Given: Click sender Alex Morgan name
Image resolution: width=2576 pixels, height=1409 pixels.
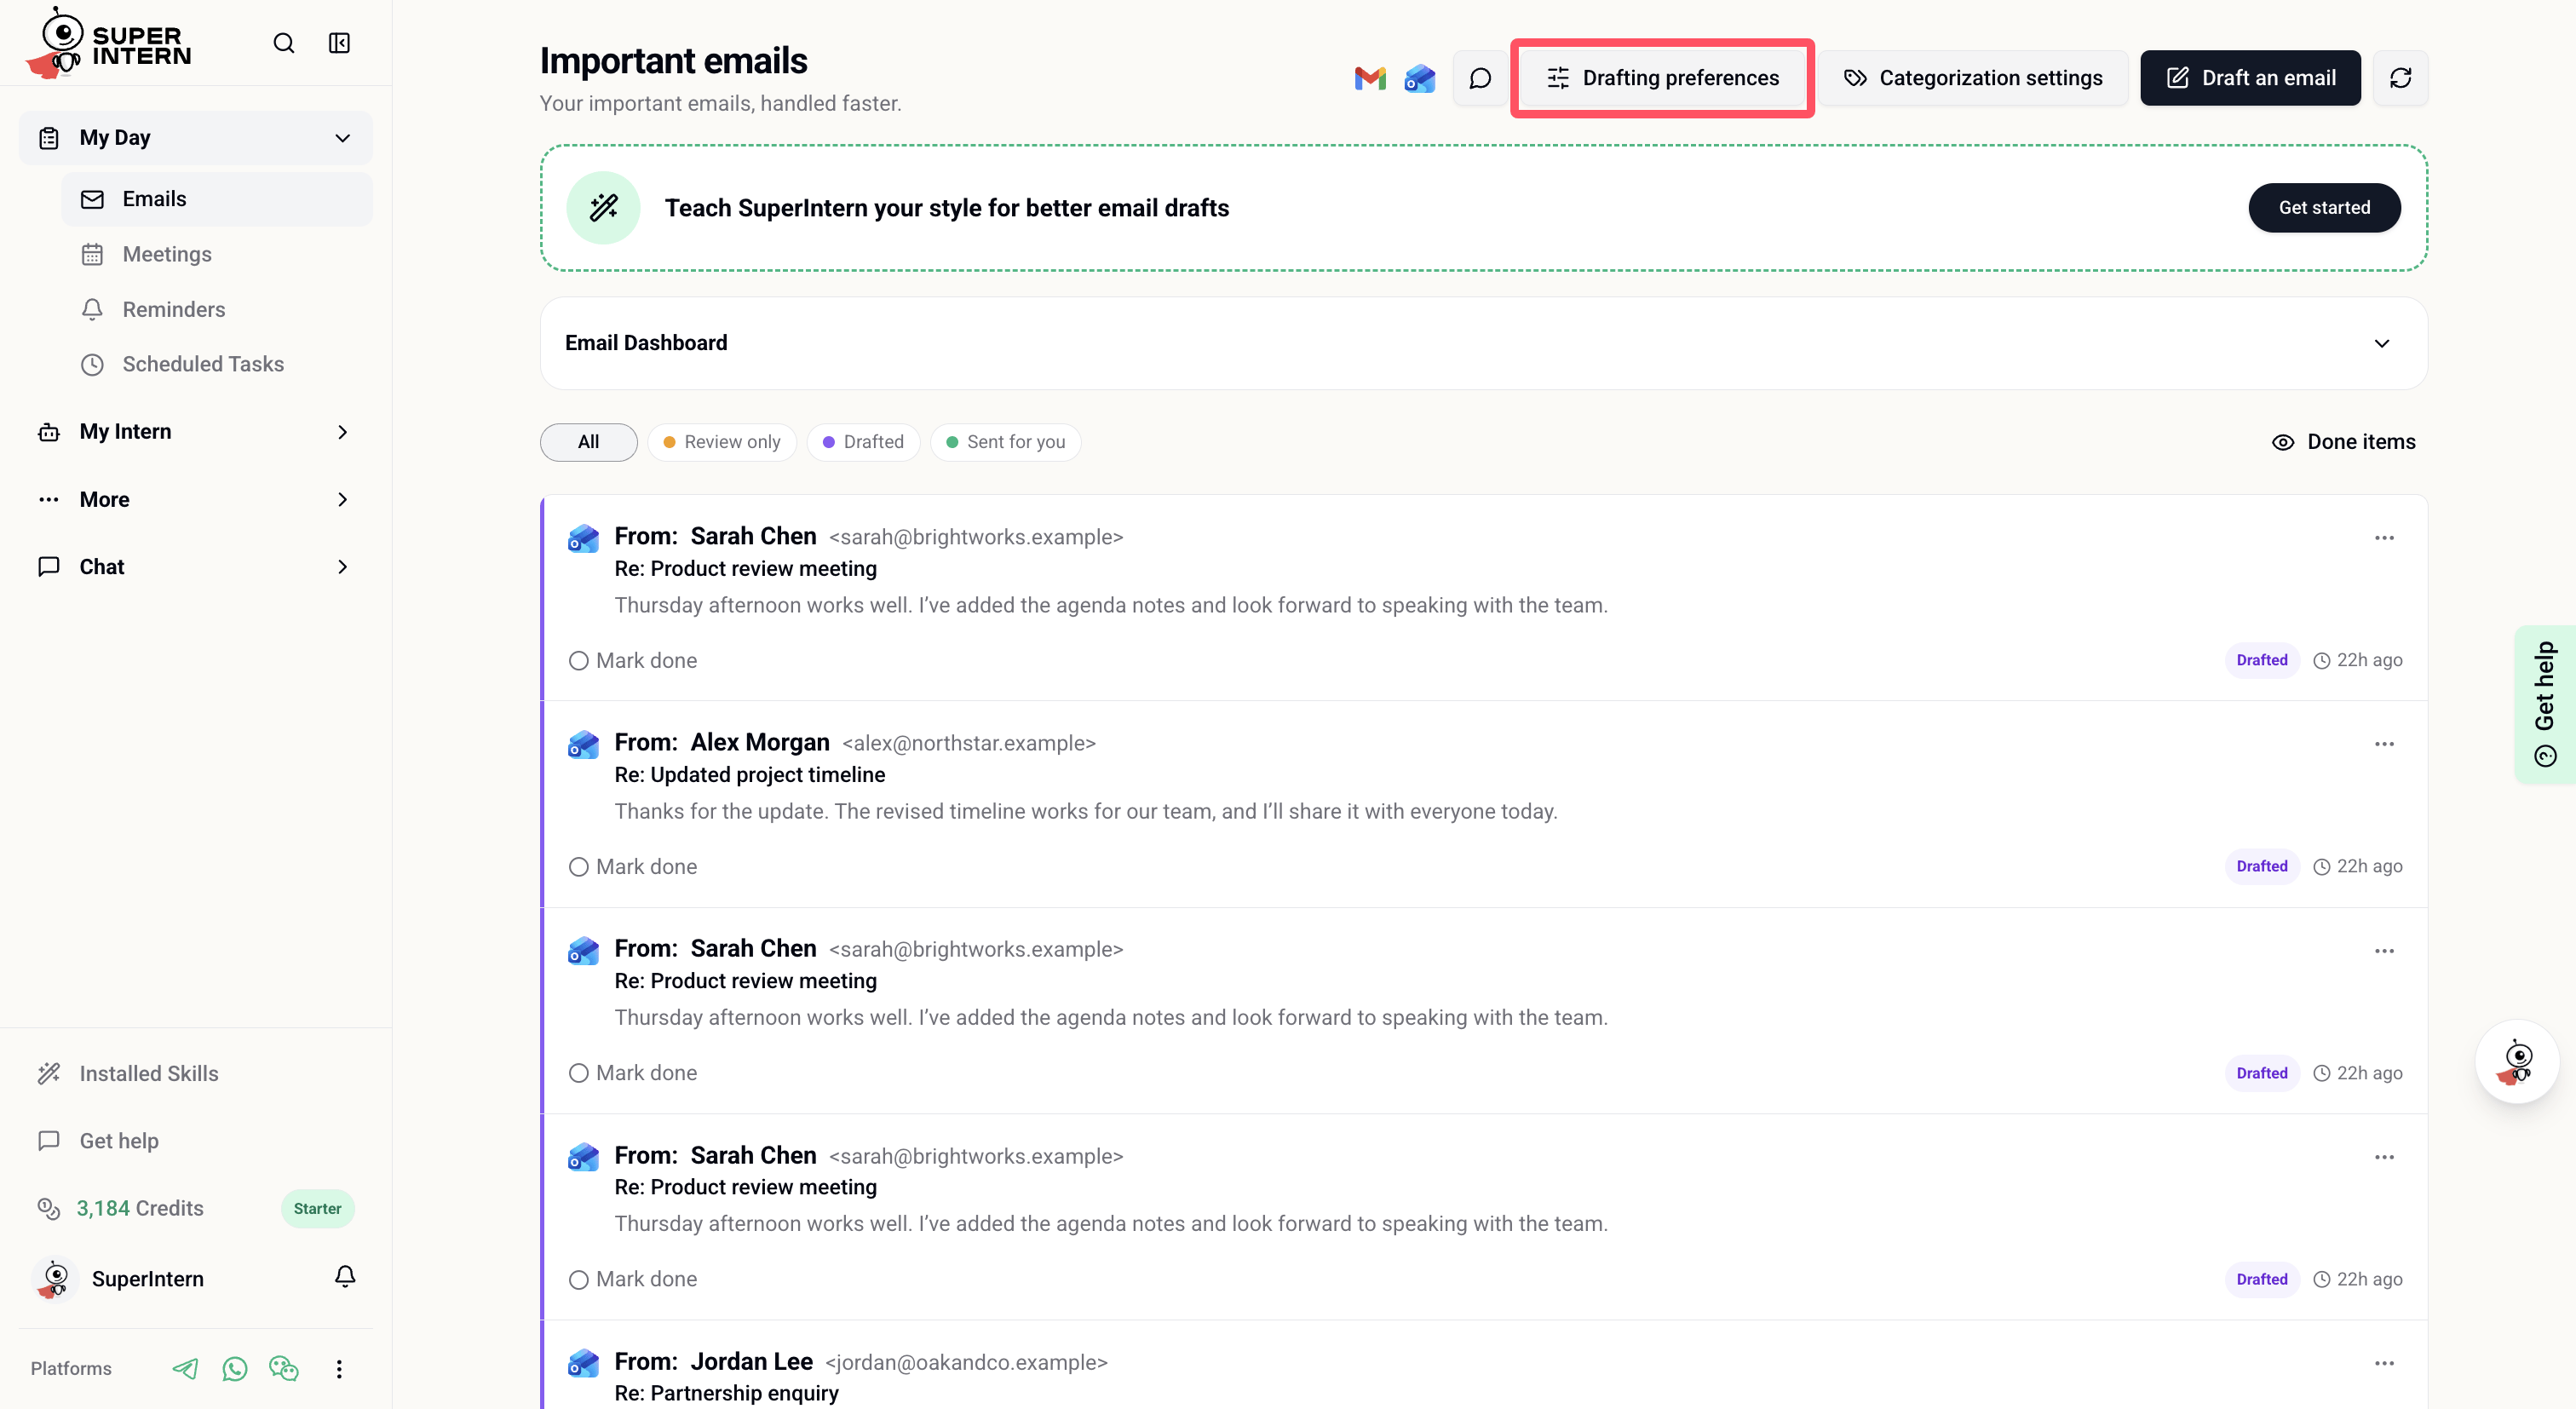Looking at the screenshot, I should tap(760, 743).
